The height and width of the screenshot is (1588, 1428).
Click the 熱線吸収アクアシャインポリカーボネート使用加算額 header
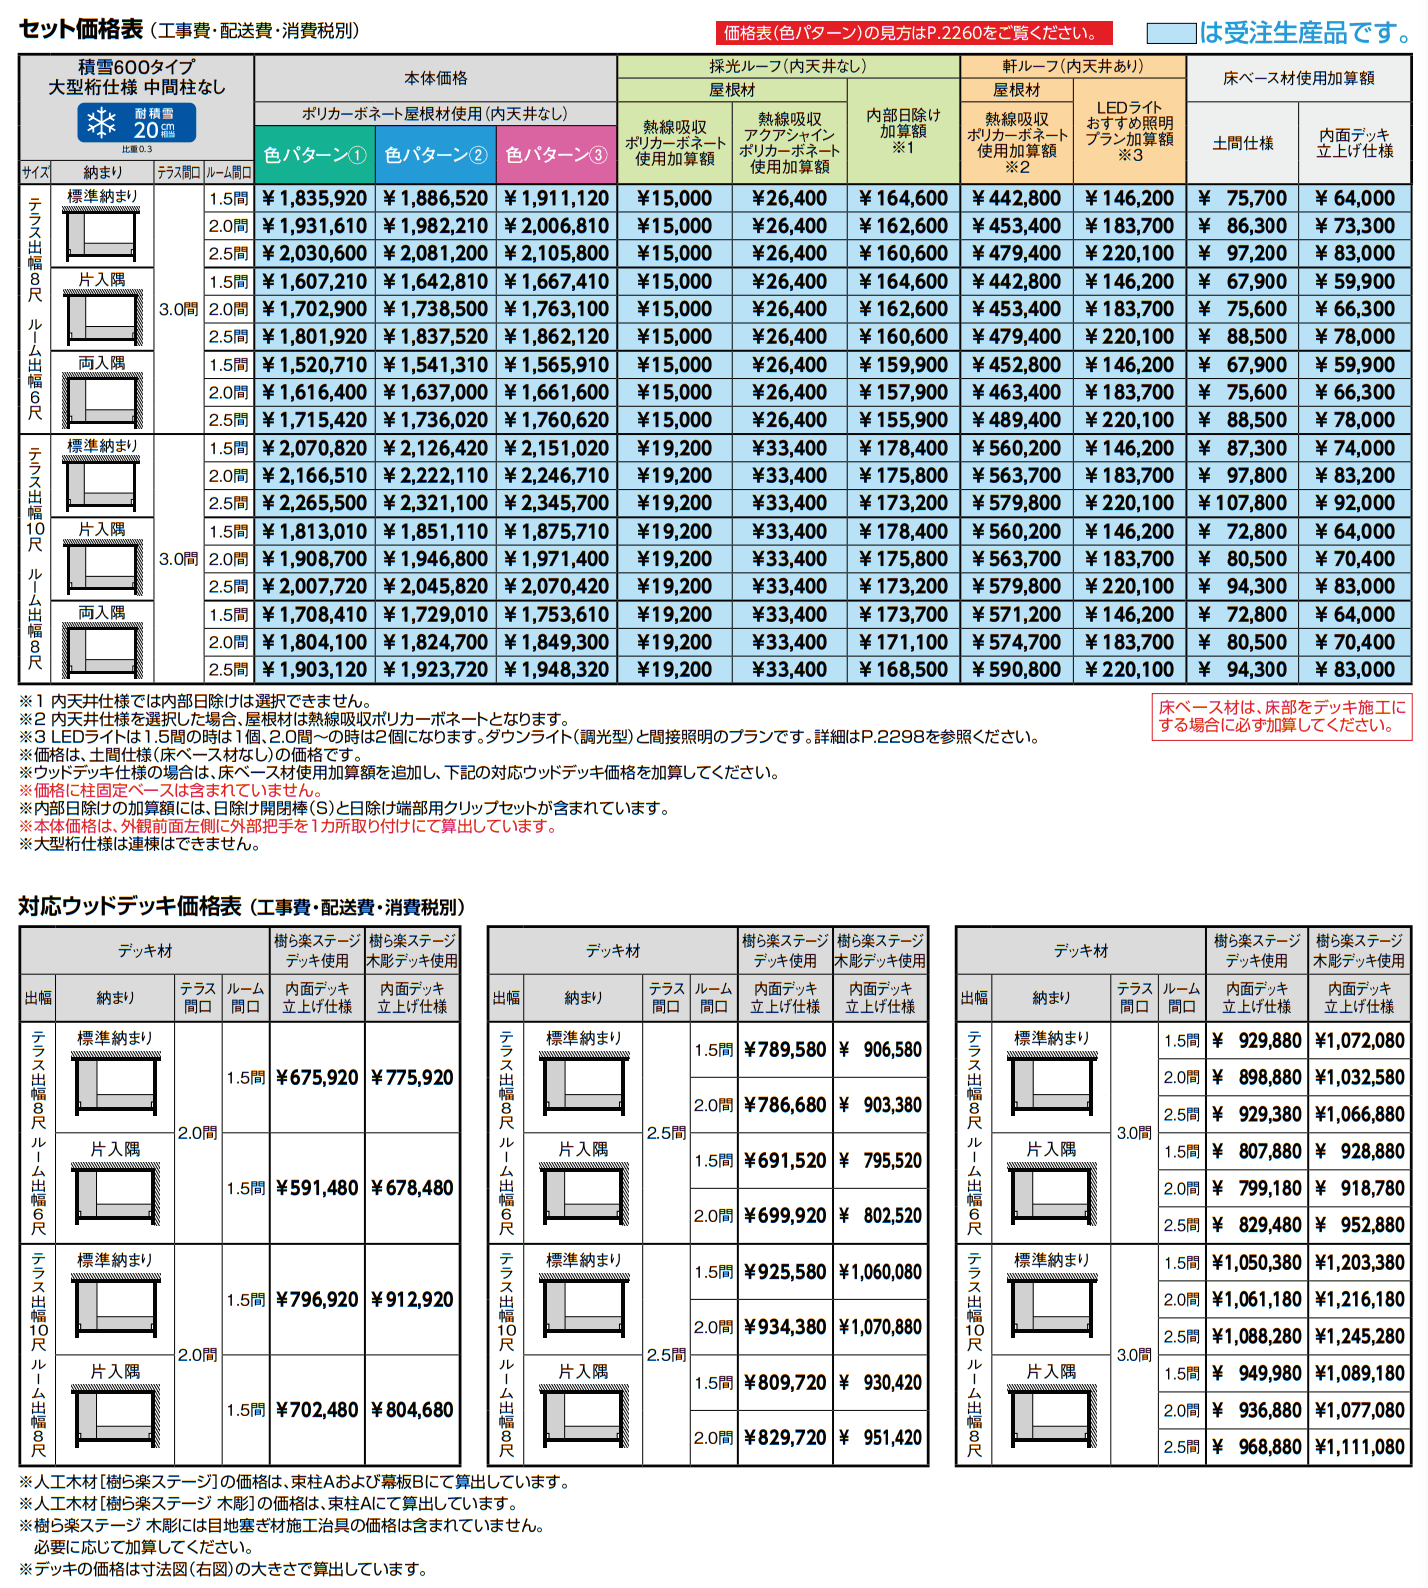790,143
